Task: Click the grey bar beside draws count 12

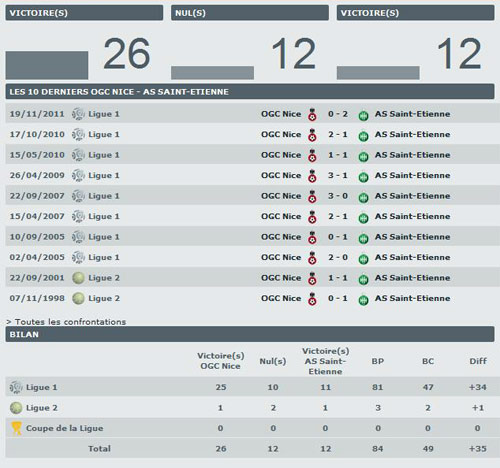Action: point(213,73)
